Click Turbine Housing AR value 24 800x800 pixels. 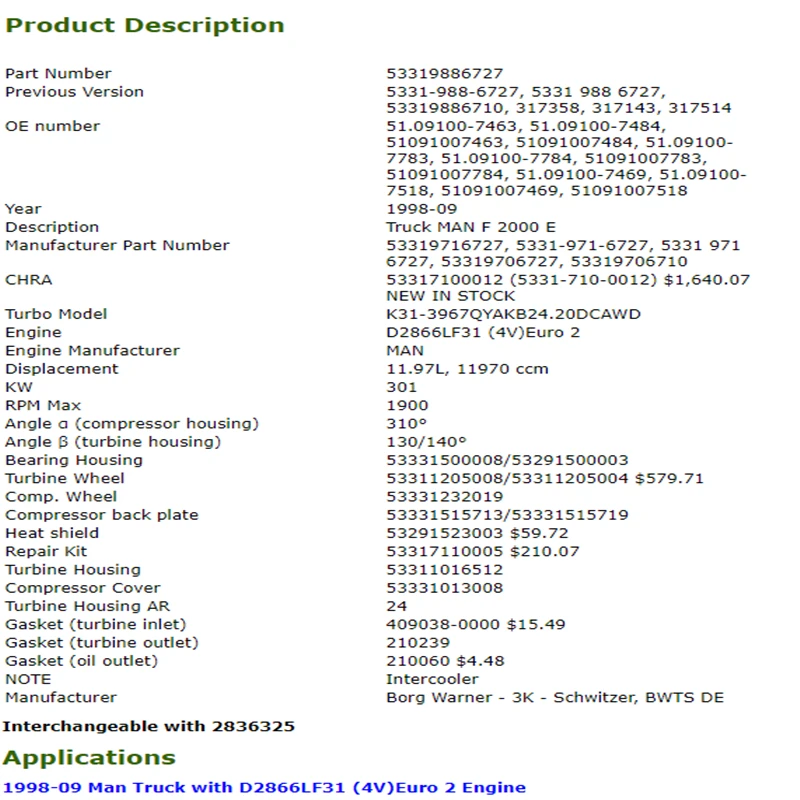point(396,606)
